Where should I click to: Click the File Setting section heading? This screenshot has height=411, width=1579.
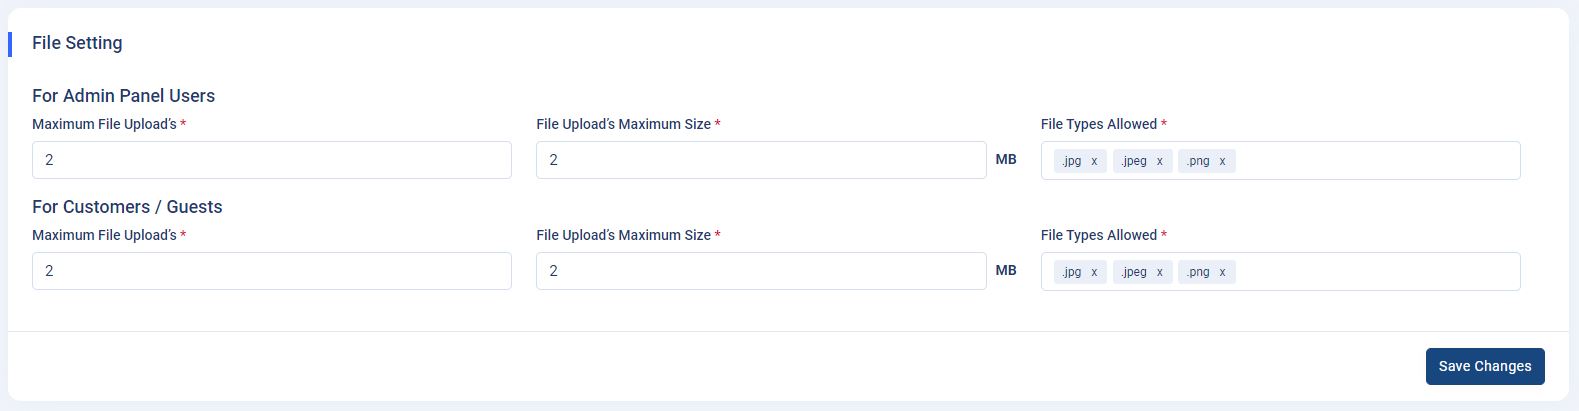pyautogui.click(x=77, y=43)
